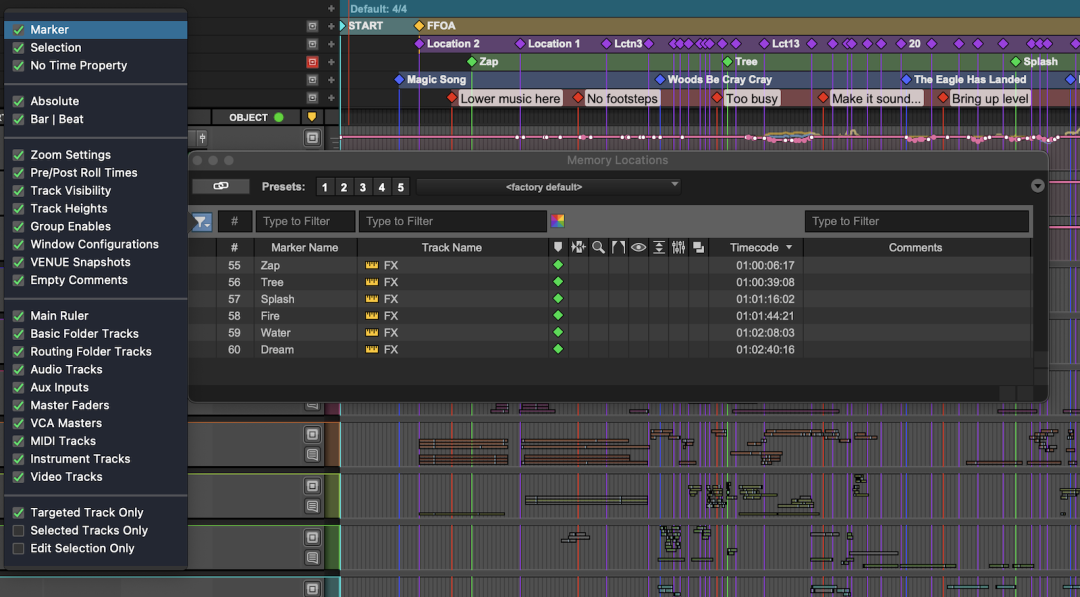The height and width of the screenshot is (597, 1080).
Task: Open the Timecode column dropdown arrow
Action: tap(789, 247)
